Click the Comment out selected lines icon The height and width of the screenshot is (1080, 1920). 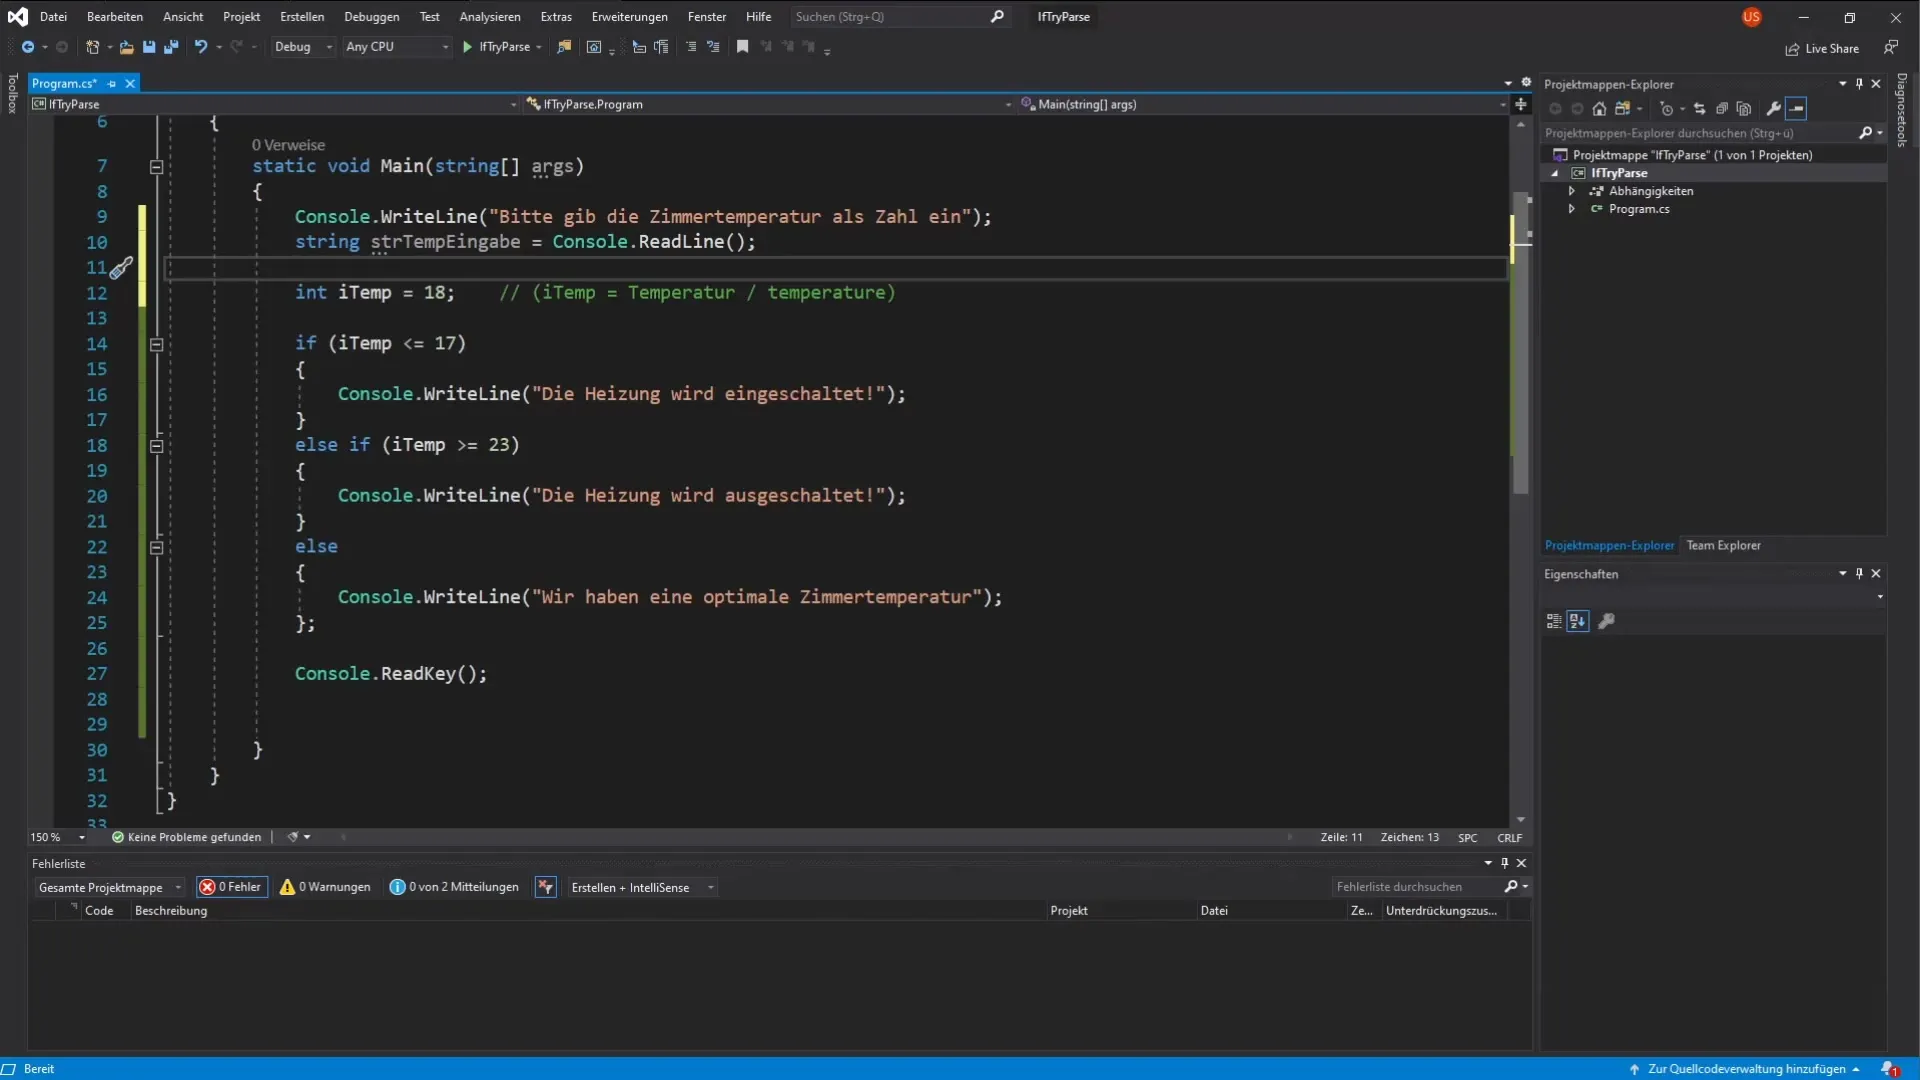[691, 47]
